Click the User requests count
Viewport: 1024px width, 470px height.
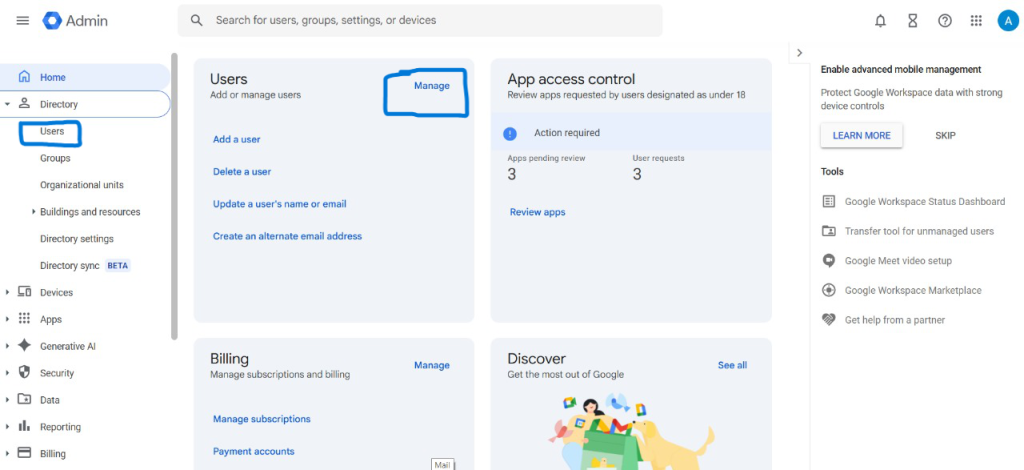(x=637, y=174)
